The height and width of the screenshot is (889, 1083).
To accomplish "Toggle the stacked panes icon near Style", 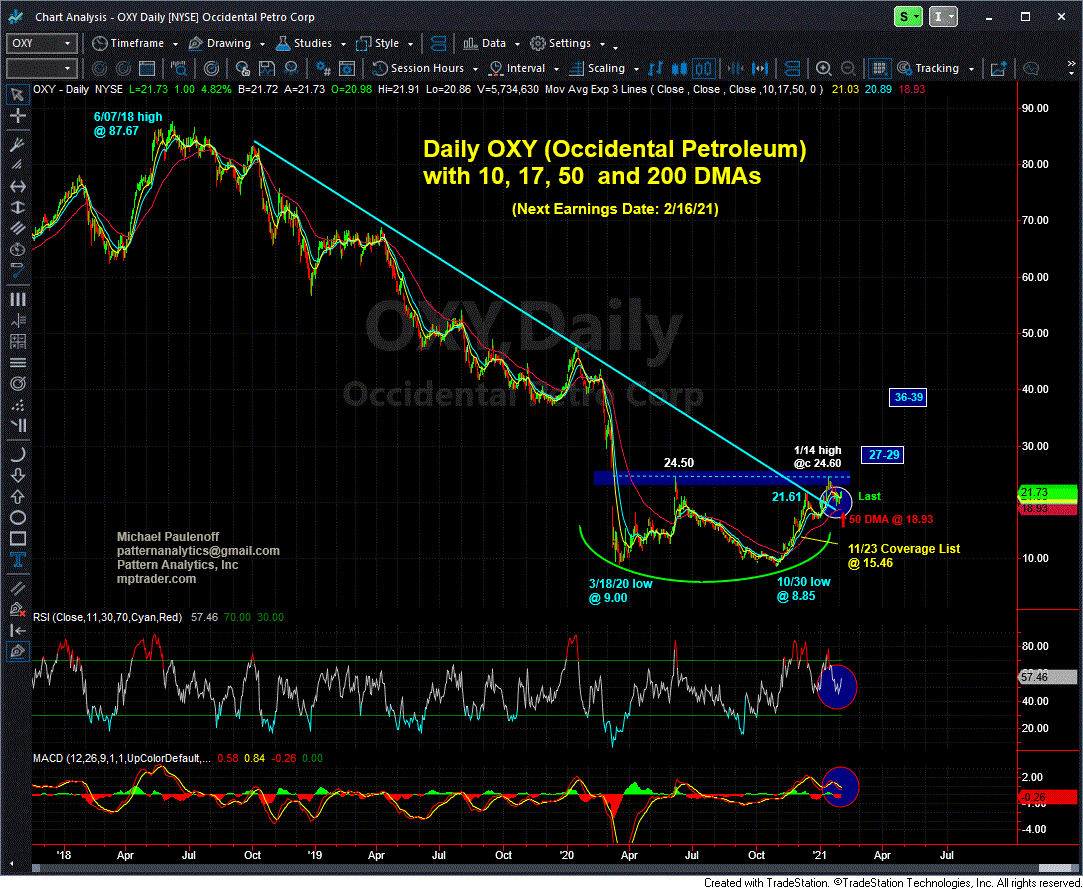I will point(437,43).
